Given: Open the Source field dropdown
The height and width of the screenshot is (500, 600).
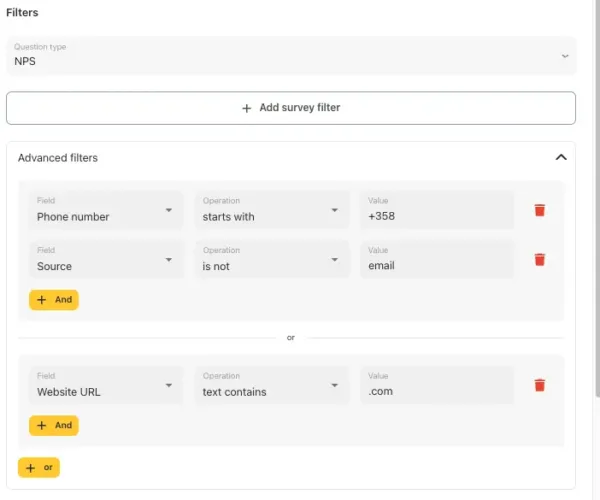Looking at the screenshot, I should 106,259.
